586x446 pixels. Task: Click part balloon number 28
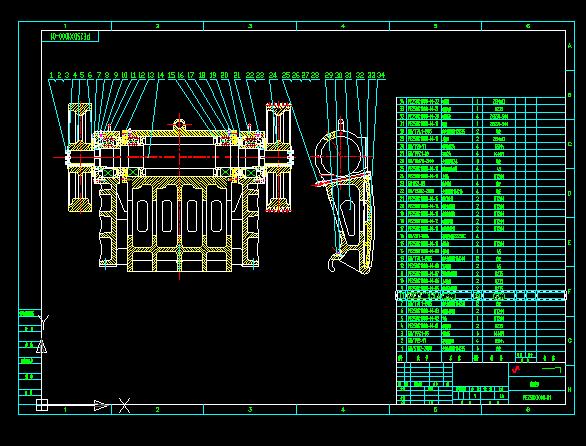point(315,75)
